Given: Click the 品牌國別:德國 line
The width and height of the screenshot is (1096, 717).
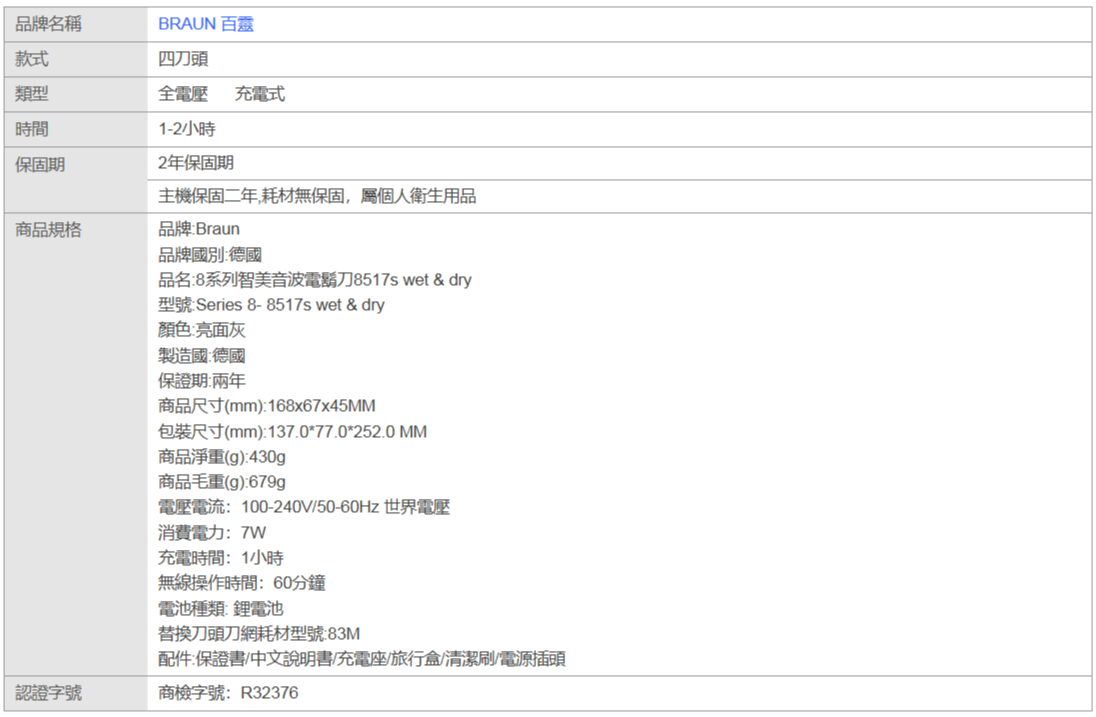Looking at the screenshot, I should [210, 254].
